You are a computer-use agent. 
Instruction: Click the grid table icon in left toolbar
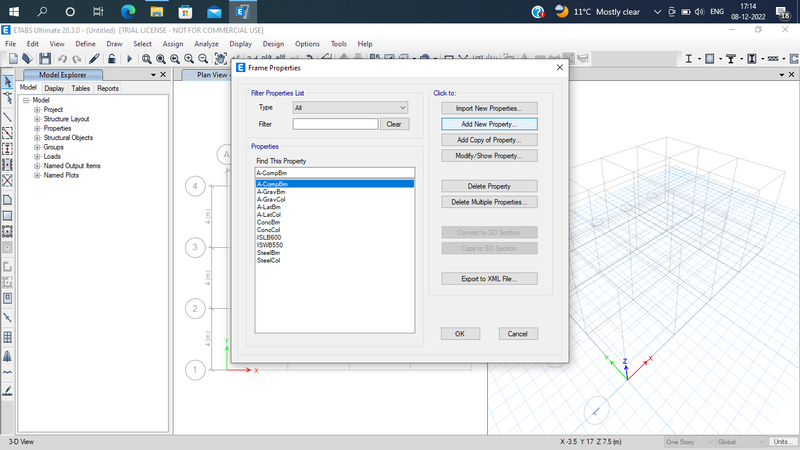(x=8, y=337)
